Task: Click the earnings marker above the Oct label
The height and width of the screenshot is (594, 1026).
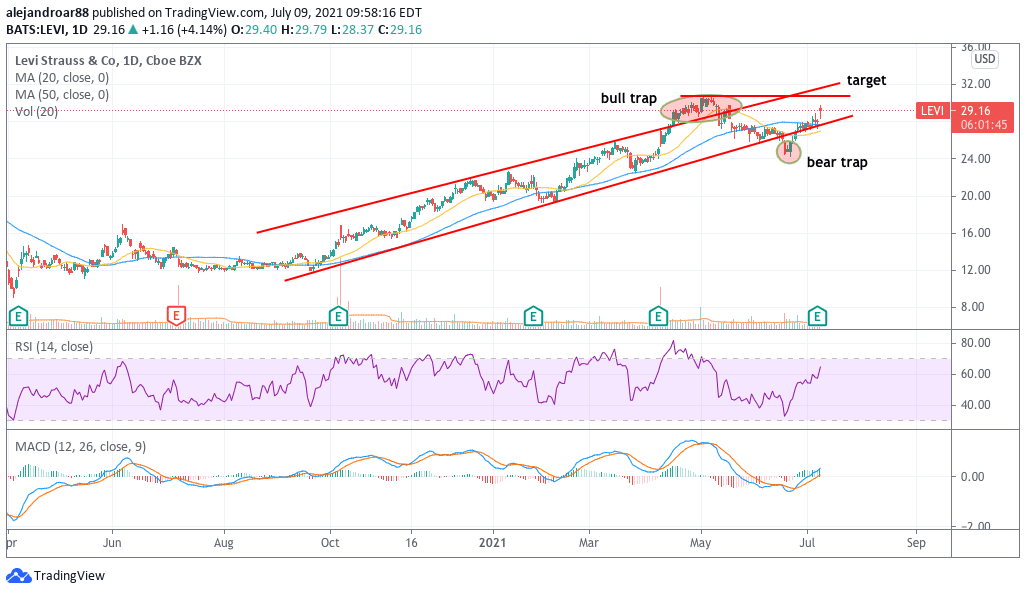Action: [x=338, y=316]
